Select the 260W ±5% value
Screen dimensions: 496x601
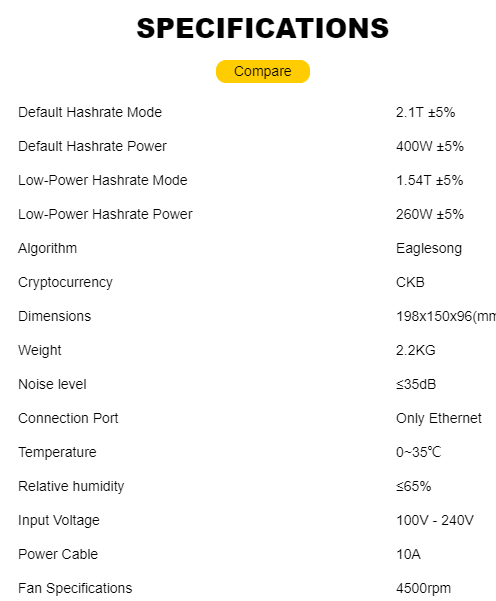coord(430,214)
